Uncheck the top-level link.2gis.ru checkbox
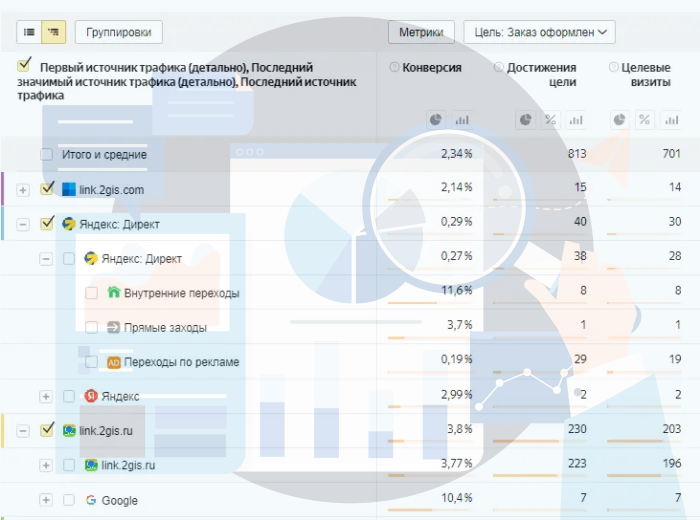700x520 pixels. [47, 429]
